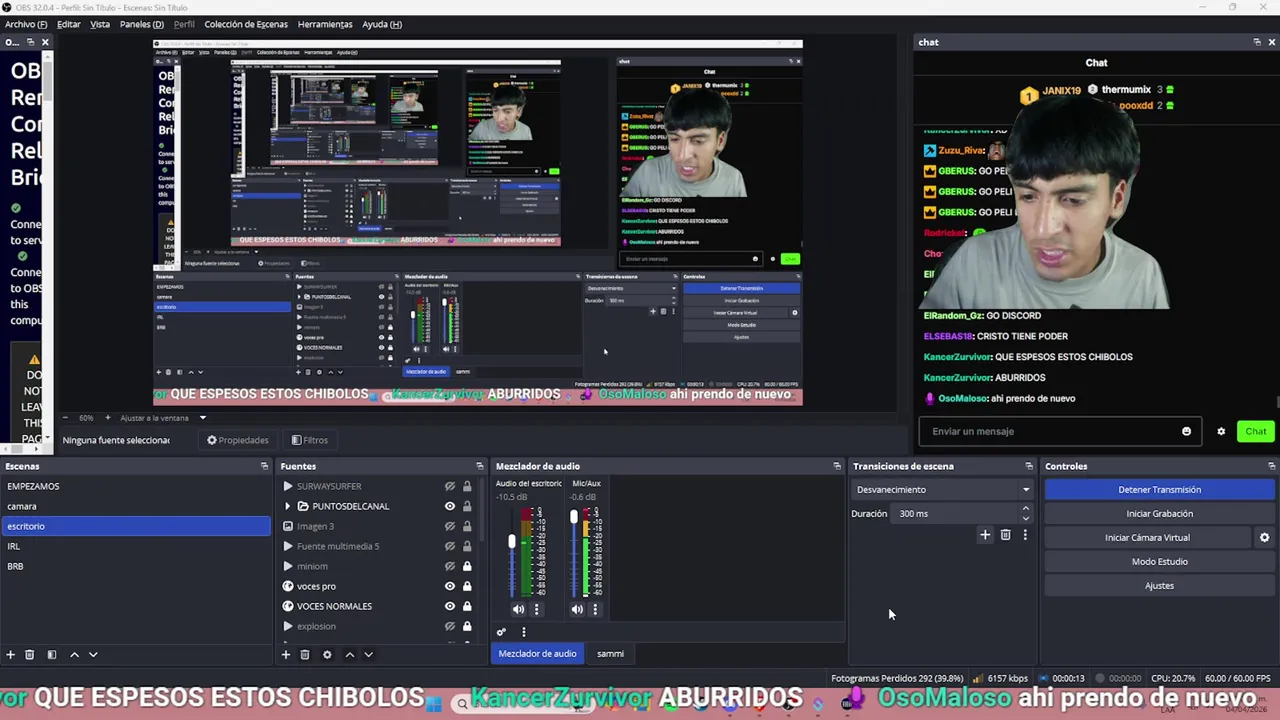
Task: Remove the selected source with trash icon
Action: 305,654
